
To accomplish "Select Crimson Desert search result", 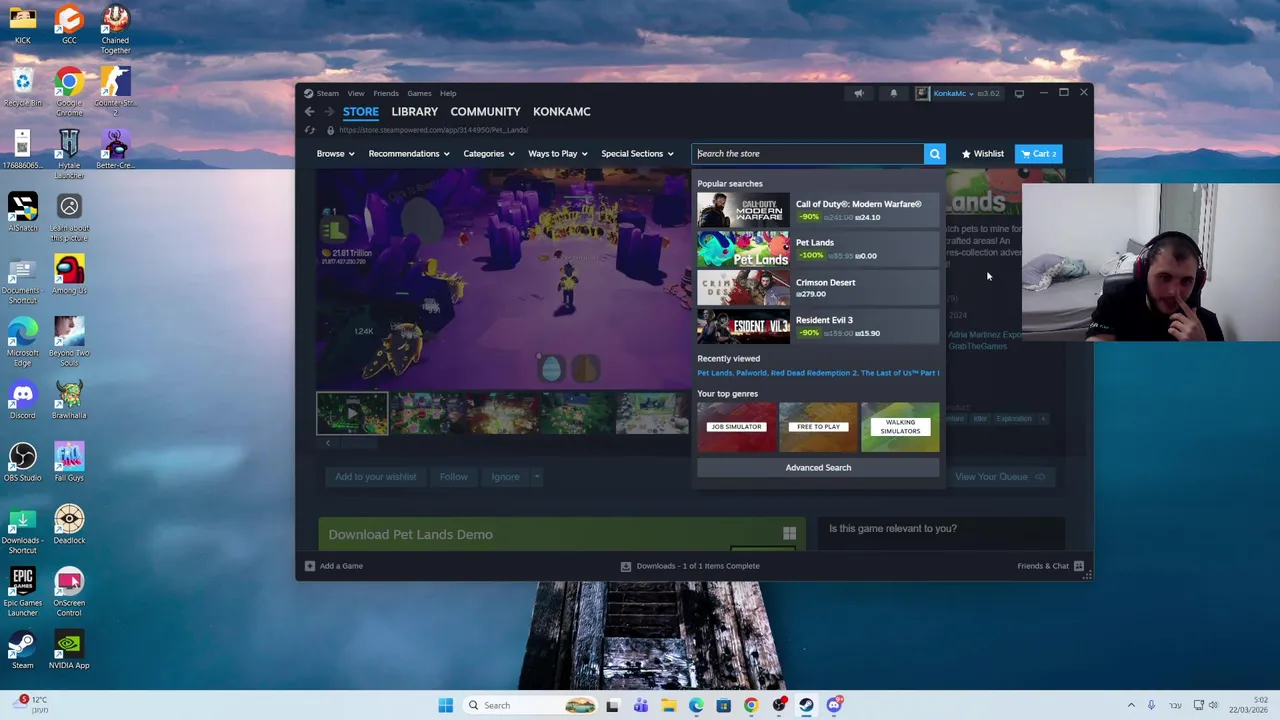I will 818,288.
